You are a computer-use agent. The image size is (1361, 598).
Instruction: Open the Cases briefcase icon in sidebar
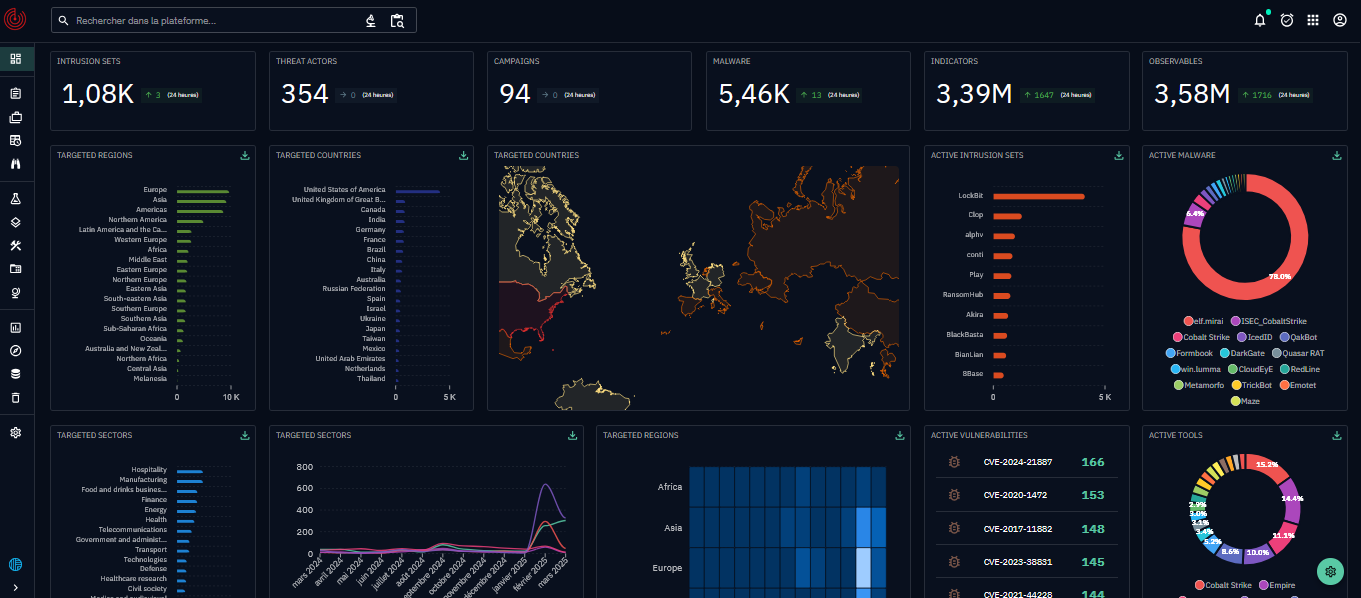point(16,117)
